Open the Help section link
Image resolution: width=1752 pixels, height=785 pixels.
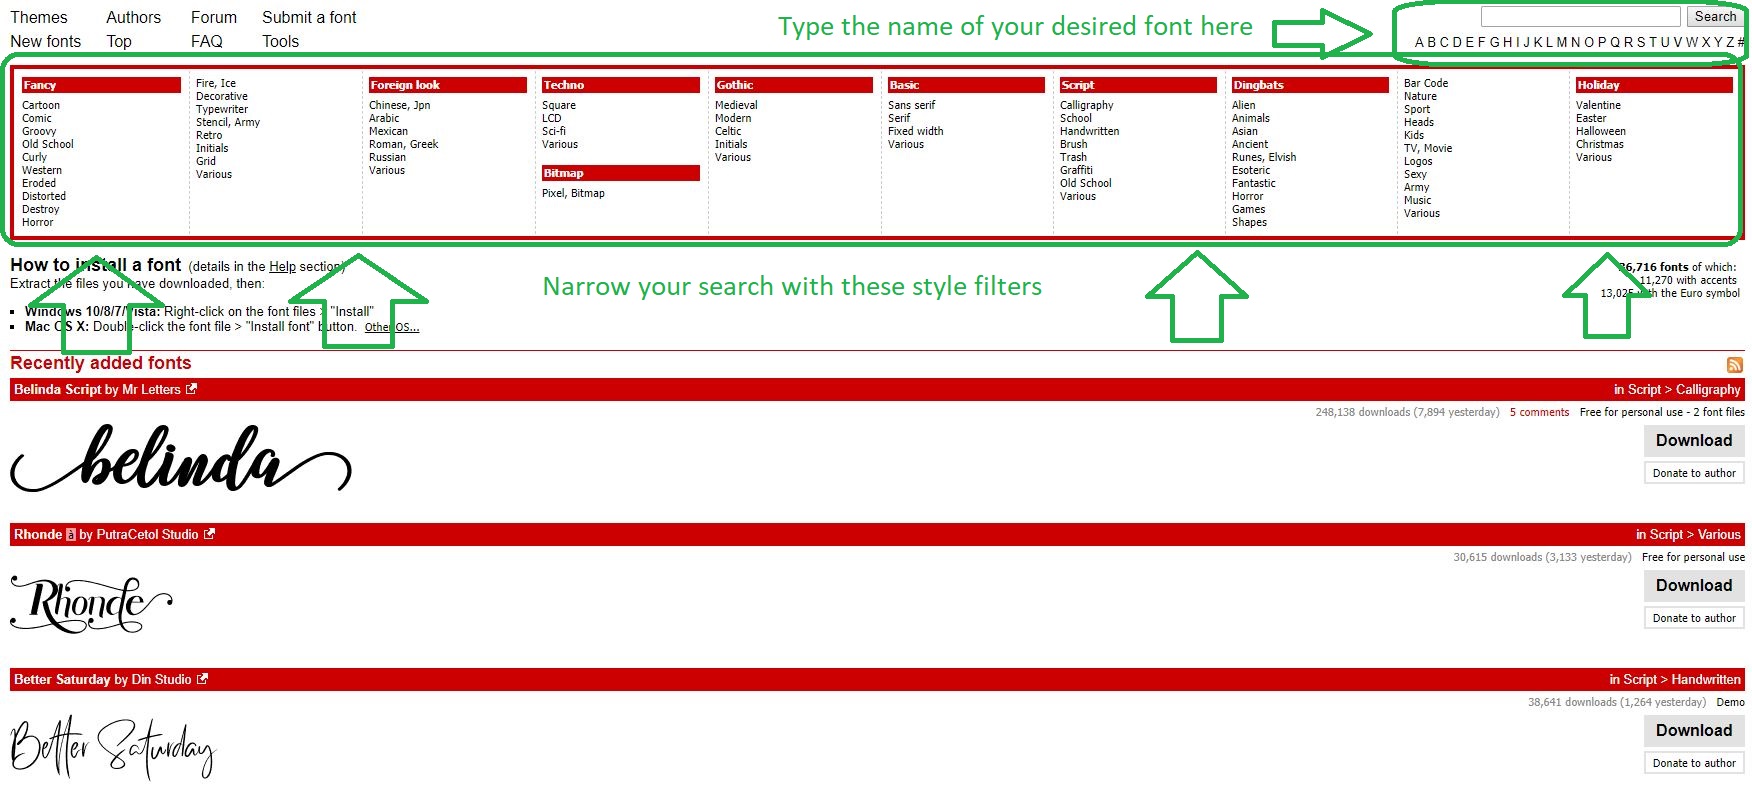282,267
